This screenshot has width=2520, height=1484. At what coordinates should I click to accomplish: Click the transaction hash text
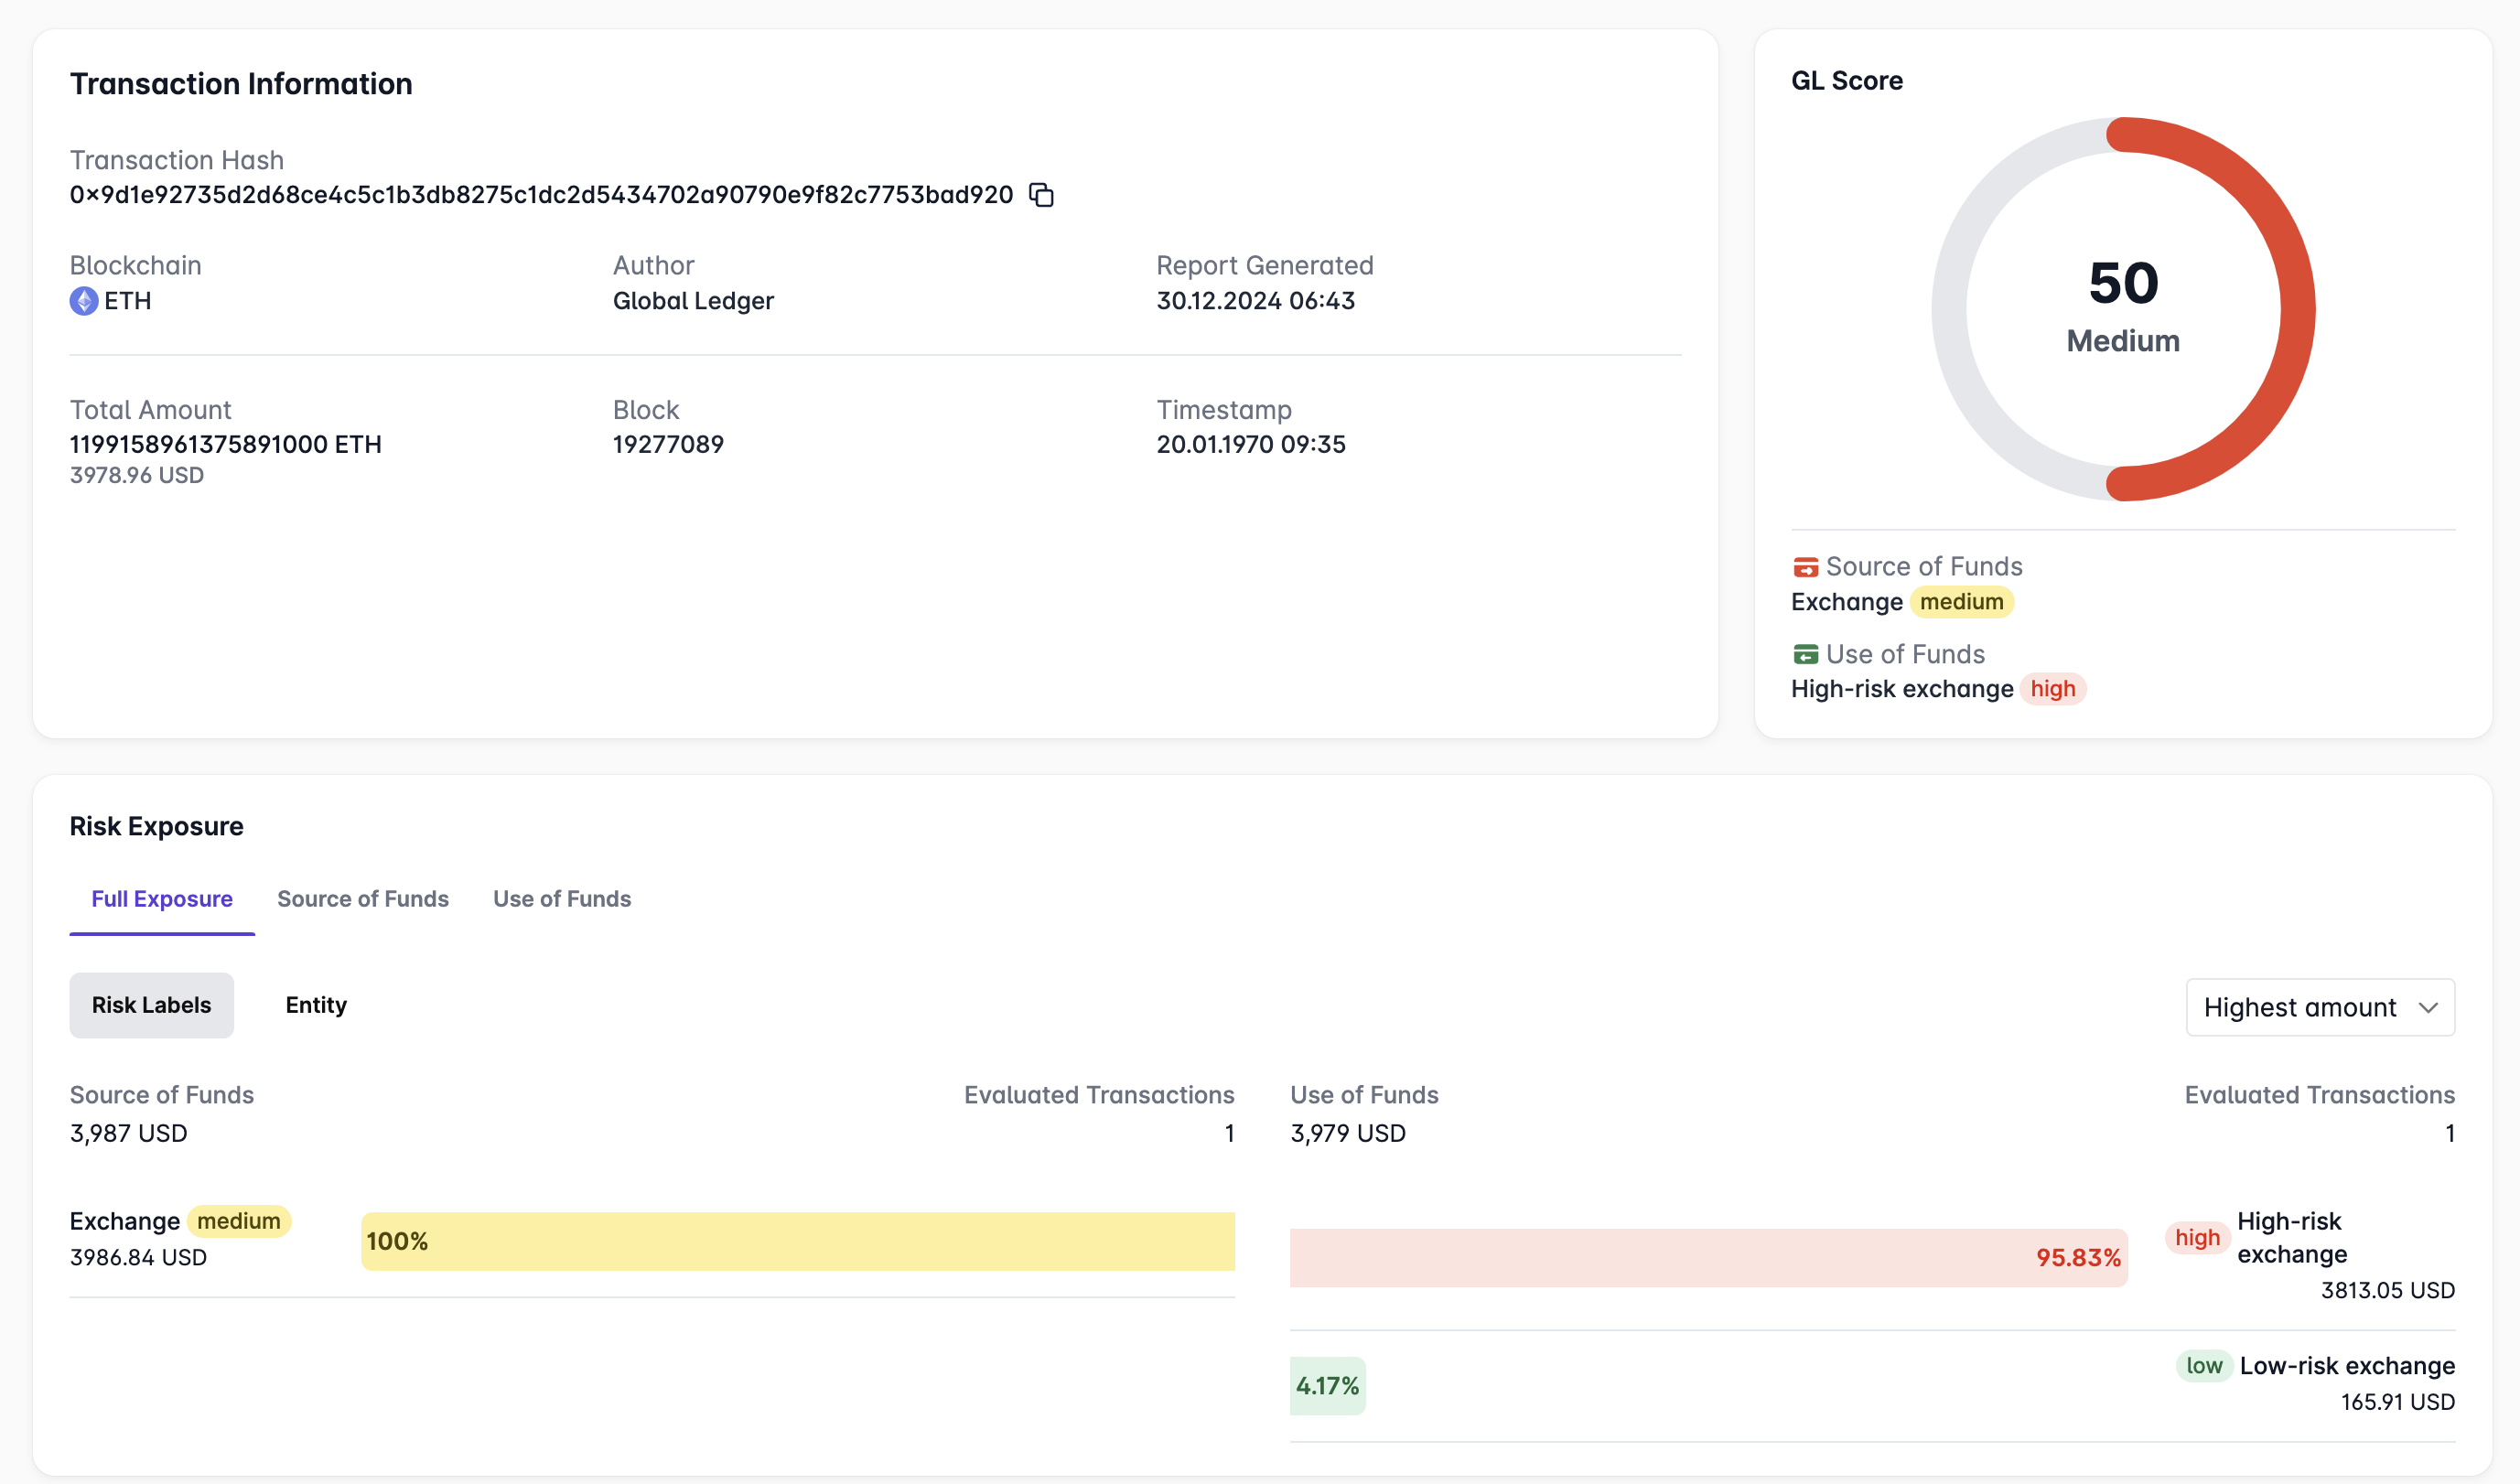tap(541, 195)
